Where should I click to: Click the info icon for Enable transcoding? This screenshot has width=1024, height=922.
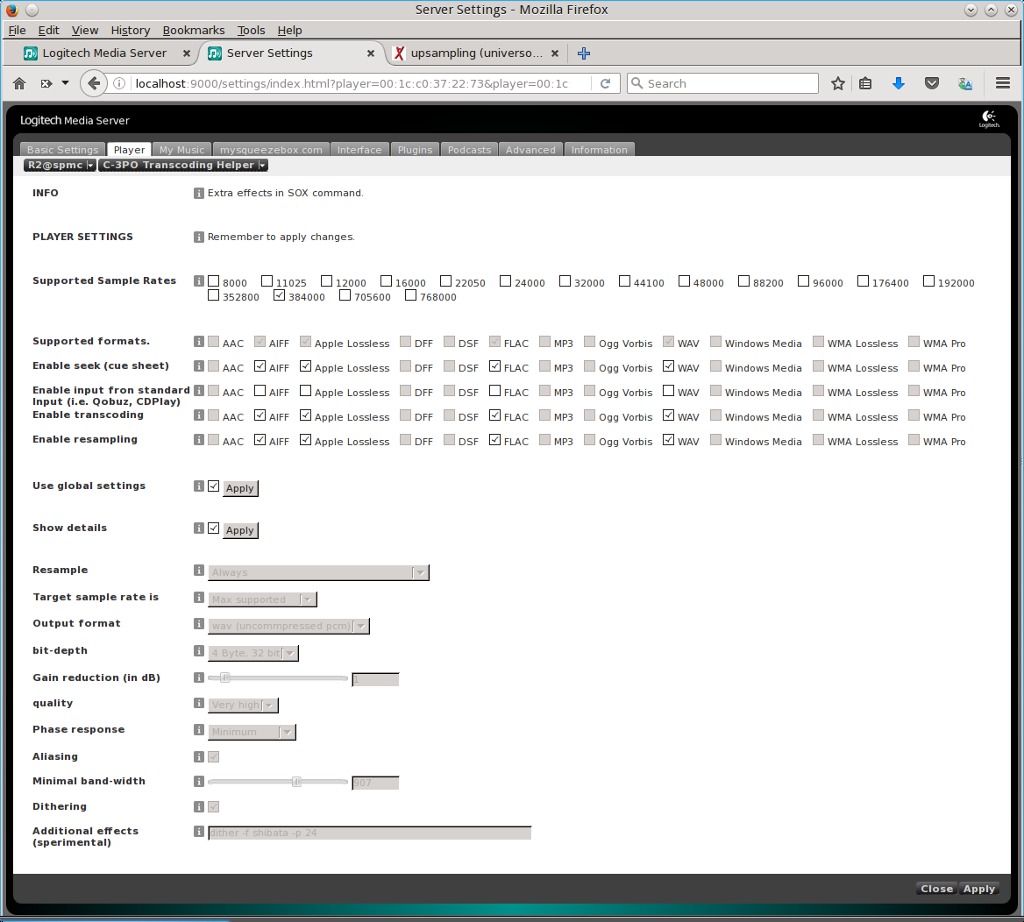click(199, 415)
